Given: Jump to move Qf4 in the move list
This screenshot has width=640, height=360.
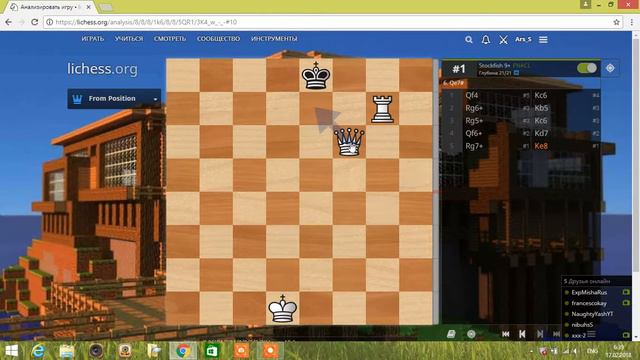Looking at the screenshot, I should point(471,95).
